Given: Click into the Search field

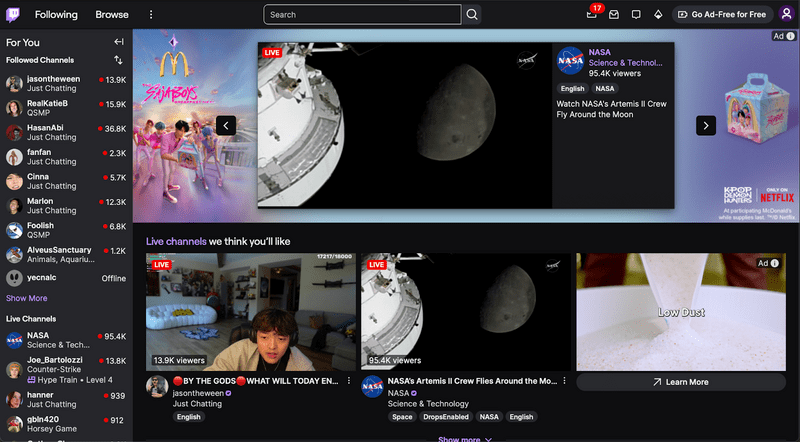Looking at the screenshot, I should click(x=362, y=15).
